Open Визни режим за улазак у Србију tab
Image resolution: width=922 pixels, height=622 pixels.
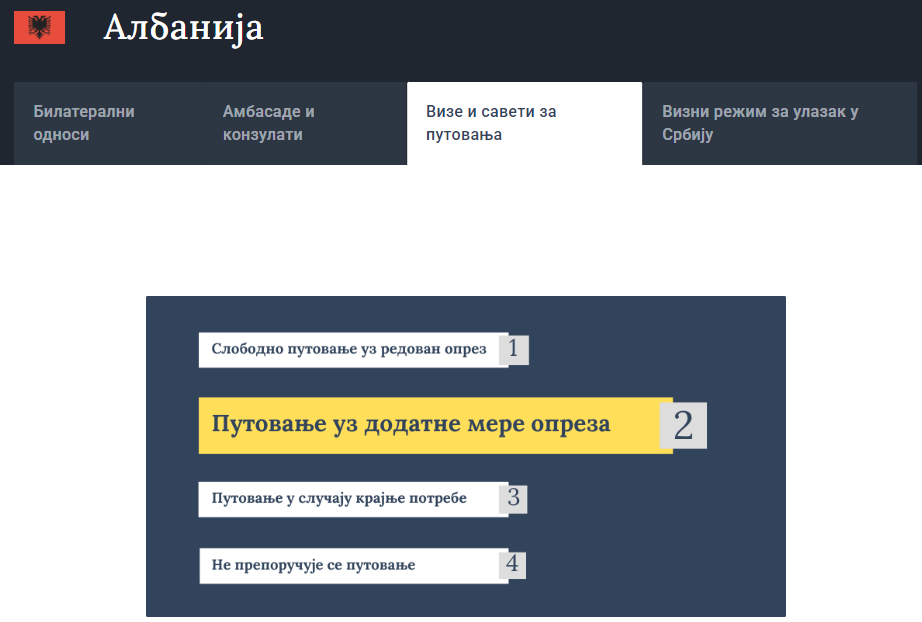tap(760, 123)
